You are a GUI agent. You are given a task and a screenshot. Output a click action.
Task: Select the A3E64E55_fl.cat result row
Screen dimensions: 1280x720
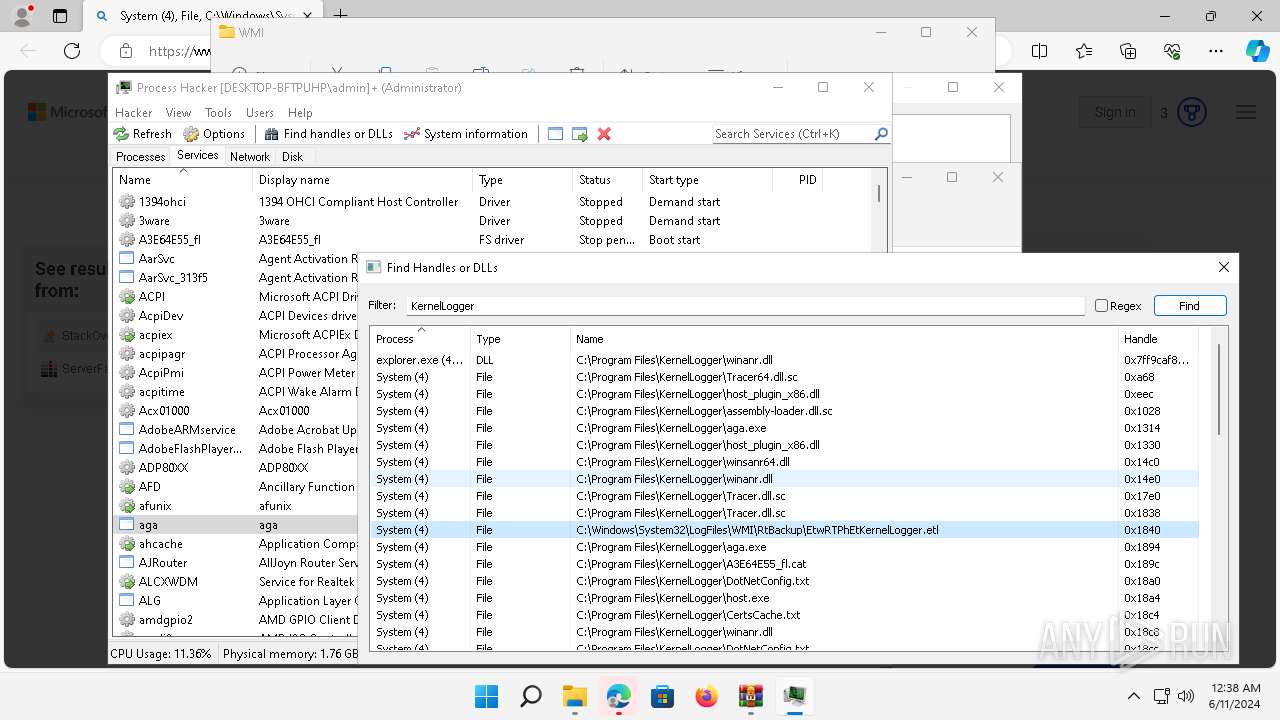[x=784, y=564]
